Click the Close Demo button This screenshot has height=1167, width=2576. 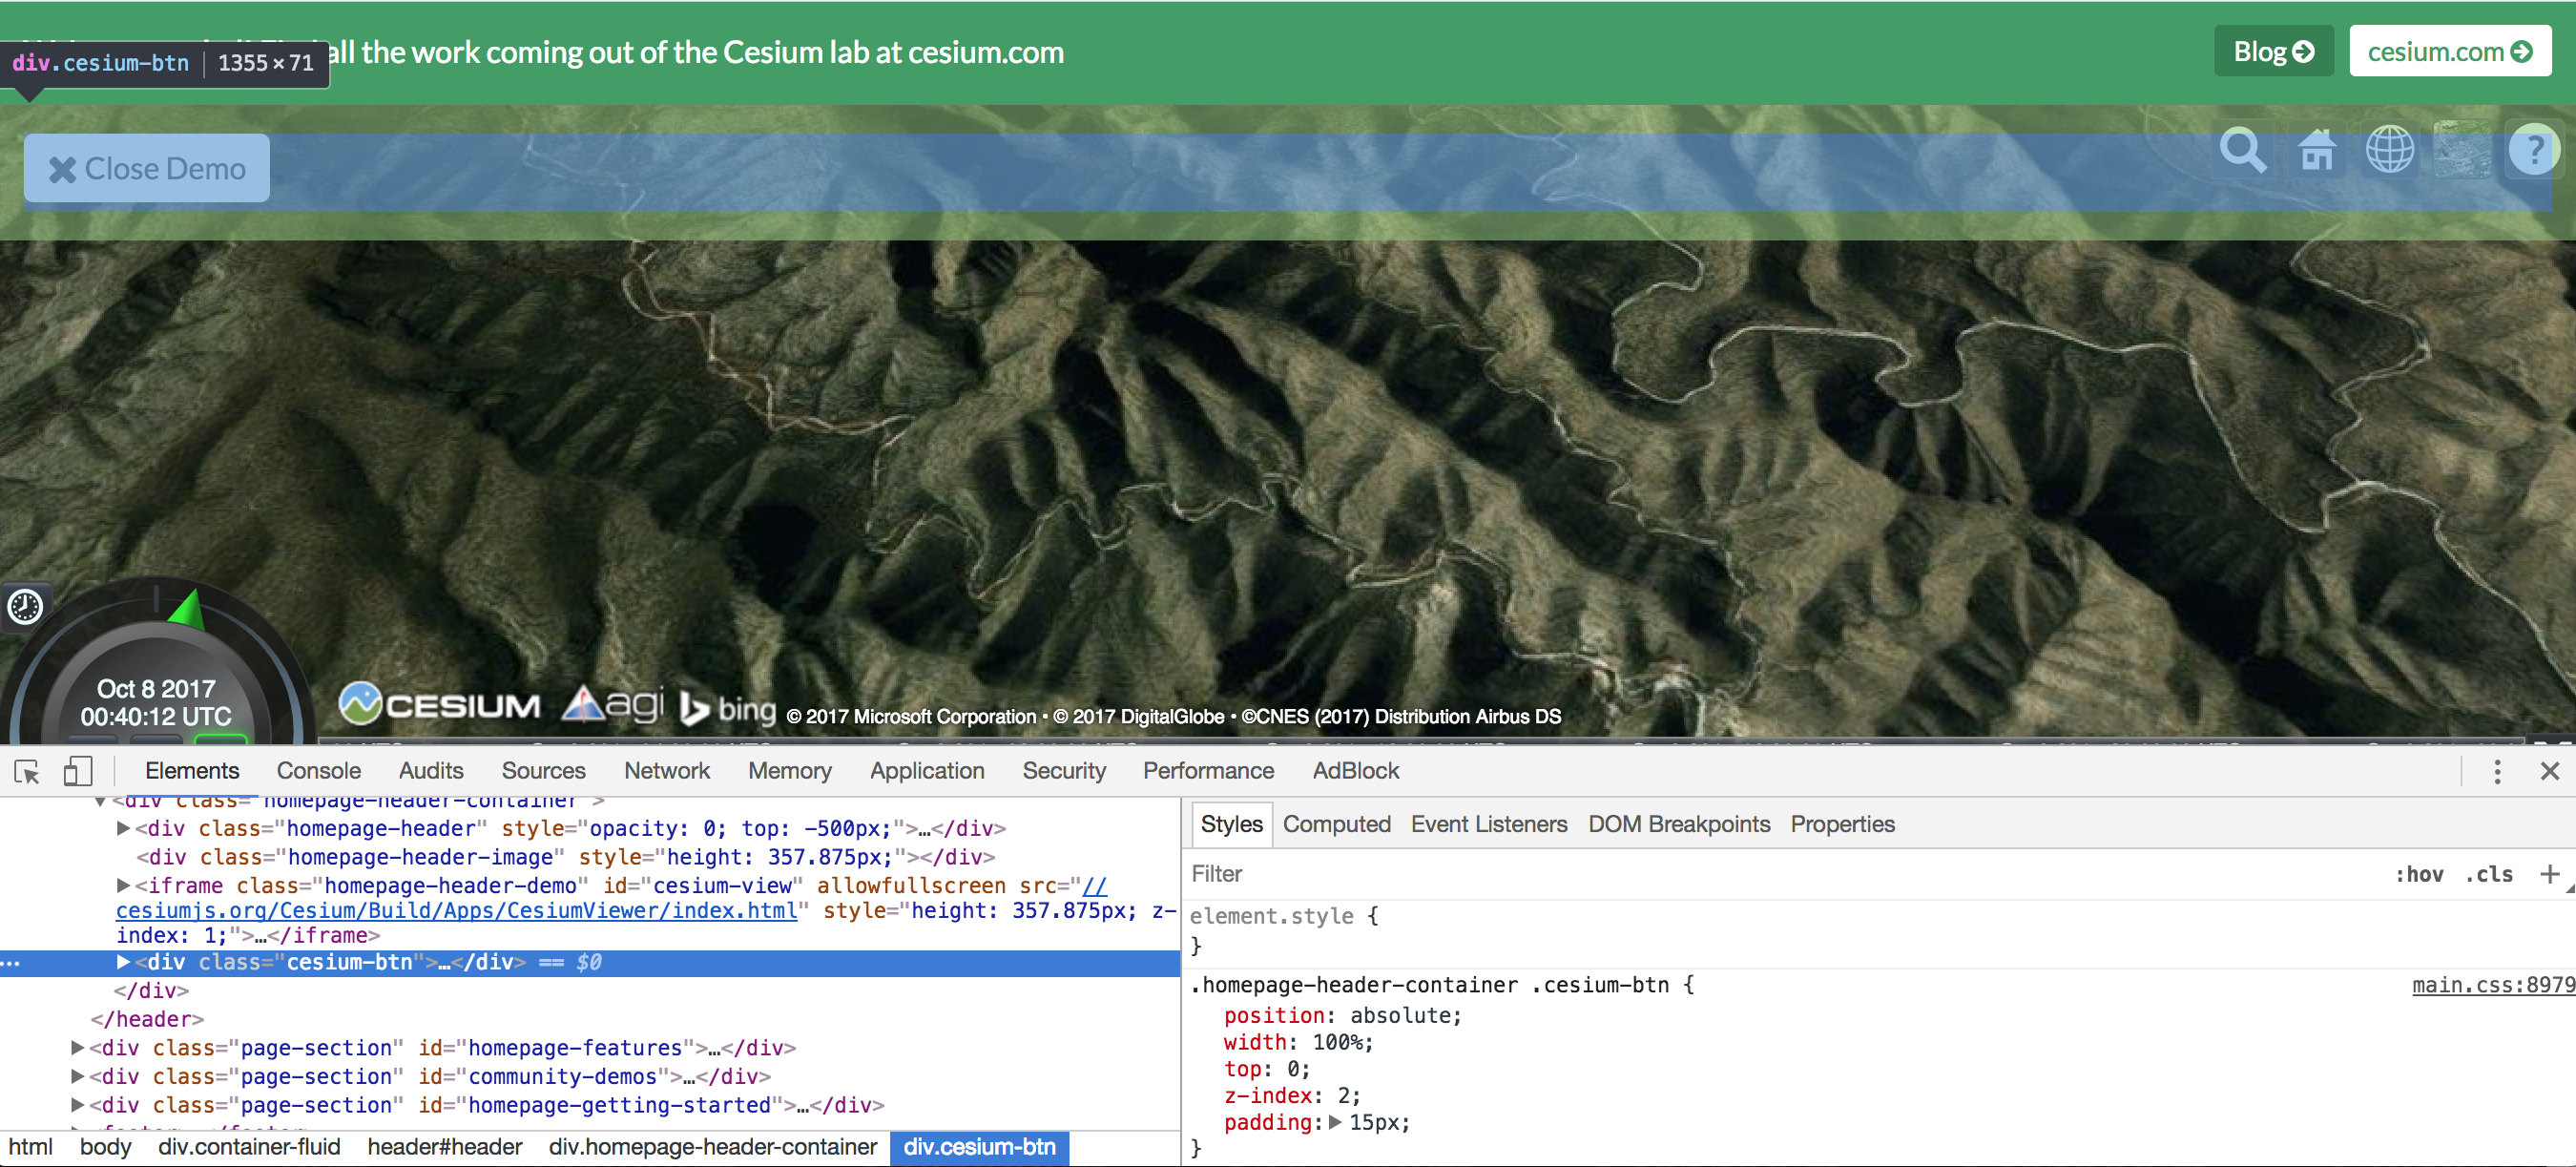tap(147, 168)
